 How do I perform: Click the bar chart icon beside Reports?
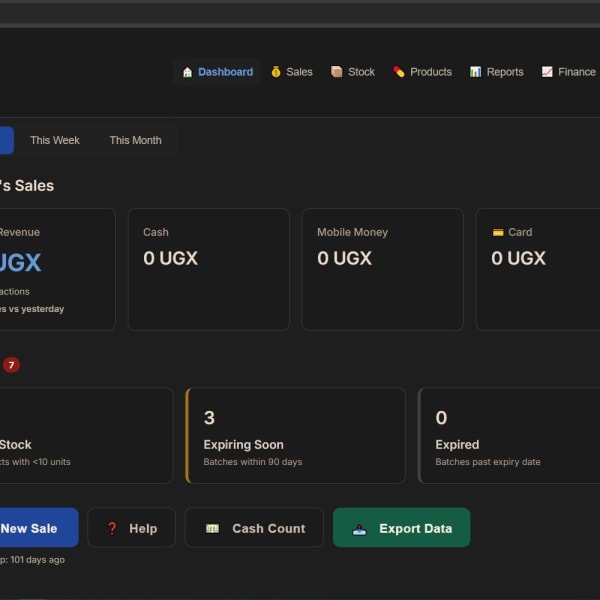(x=475, y=72)
